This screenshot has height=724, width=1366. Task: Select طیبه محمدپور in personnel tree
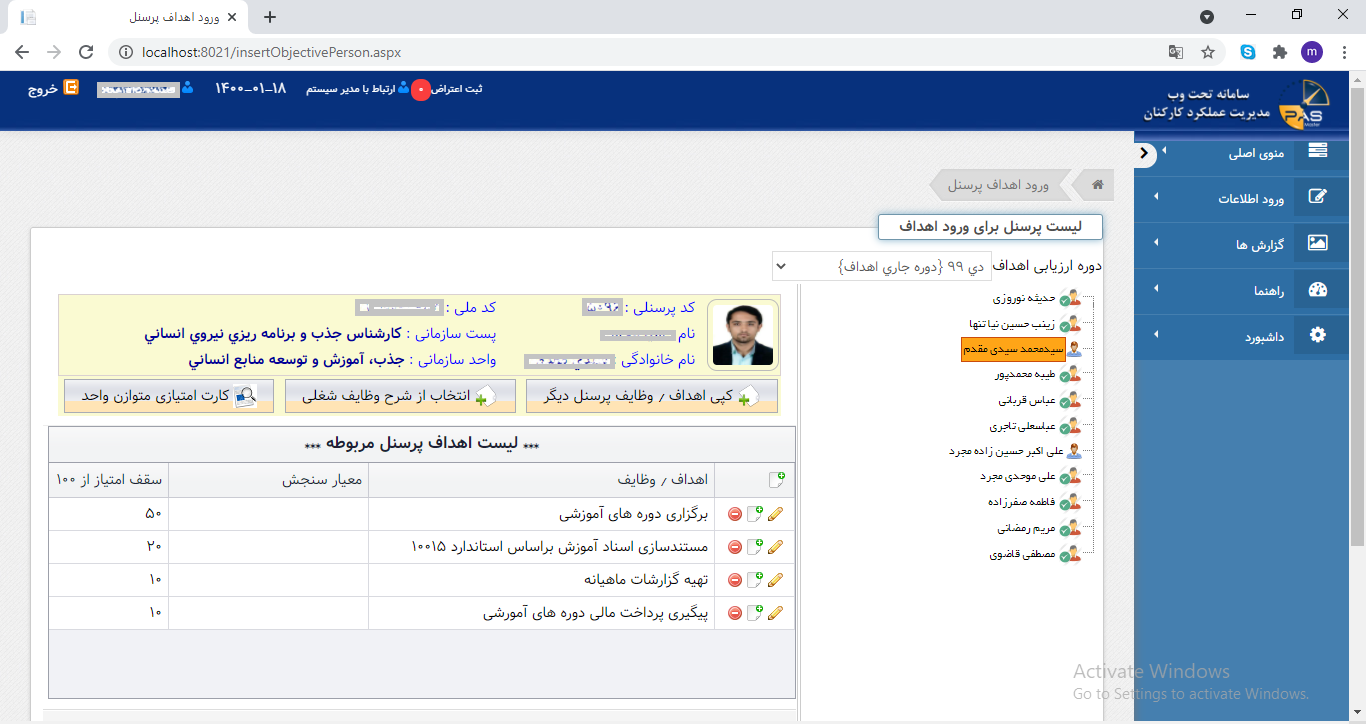pos(1023,374)
